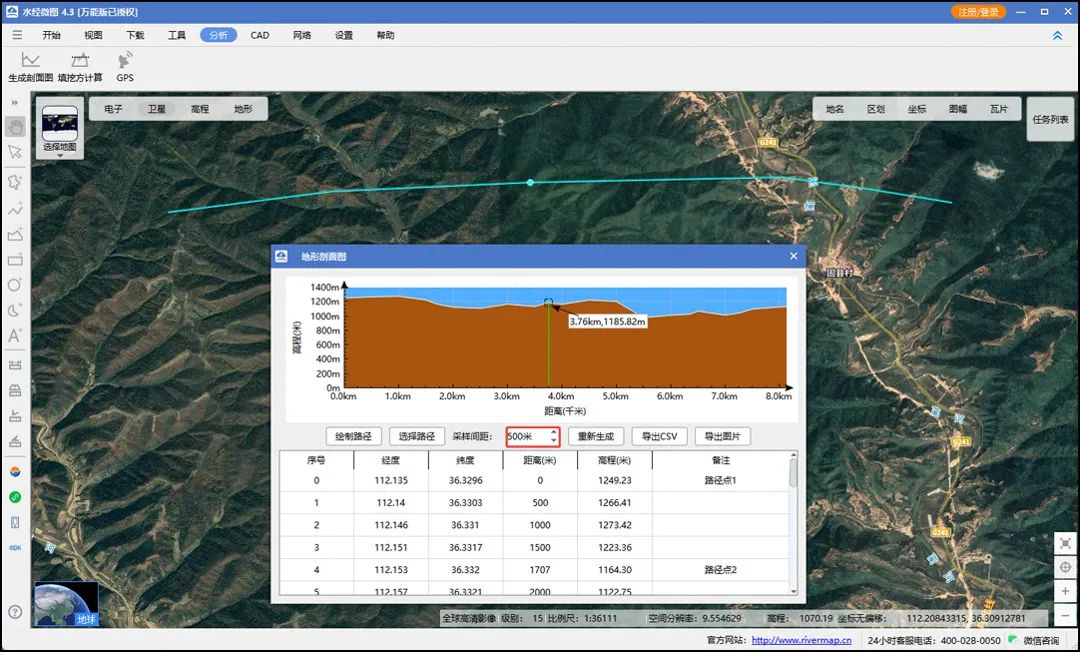Click the path midpoint node on map
Screen dimensions: 1080x652
(530, 182)
